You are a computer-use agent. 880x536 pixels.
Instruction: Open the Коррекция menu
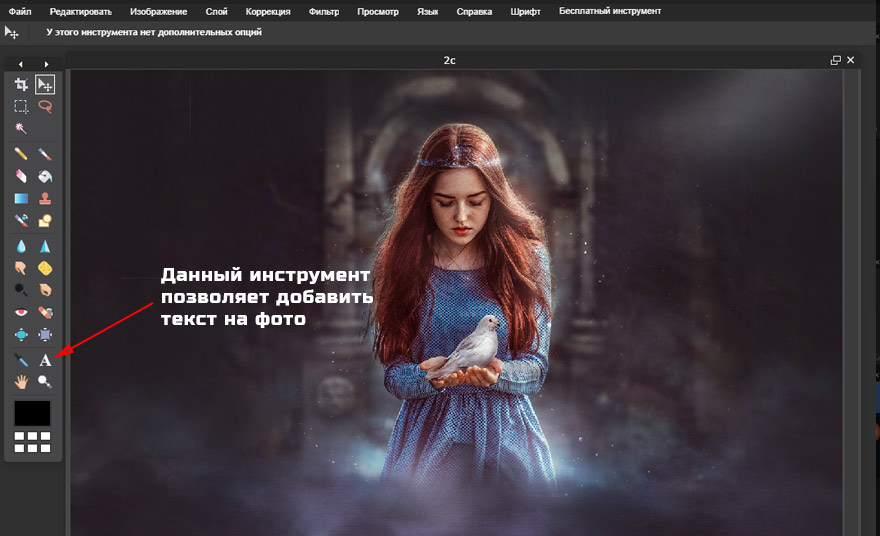[268, 11]
